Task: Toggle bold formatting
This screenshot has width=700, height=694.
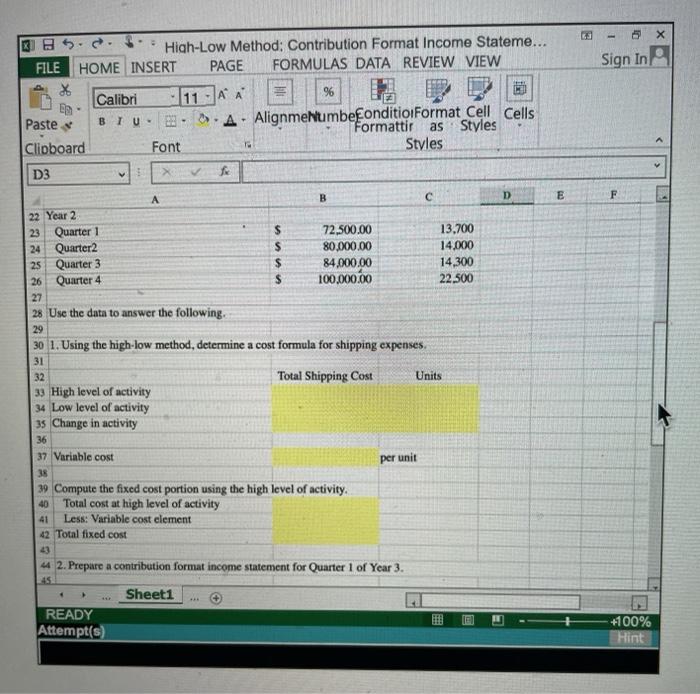Action: point(102,121)
